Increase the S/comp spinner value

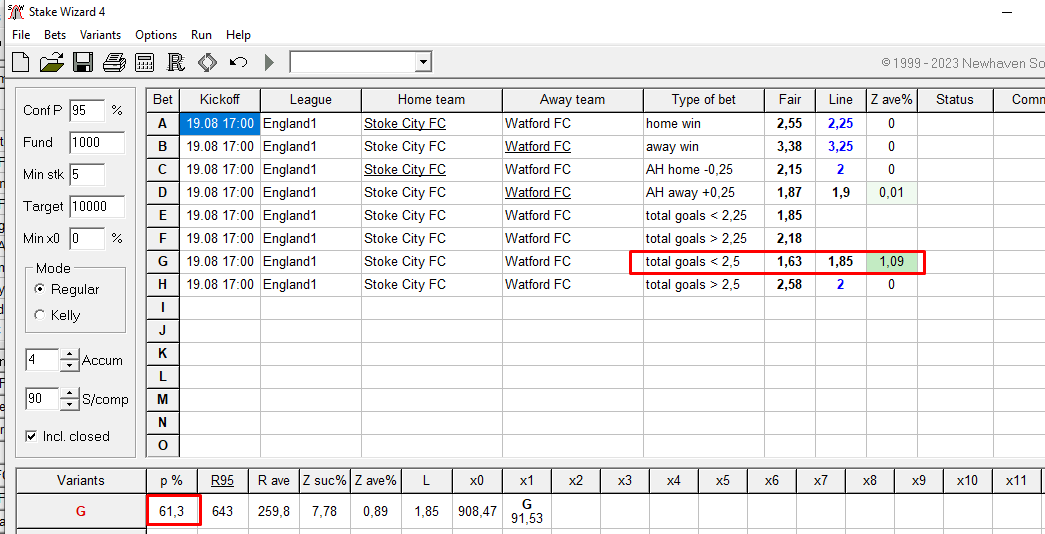(69, 393)
